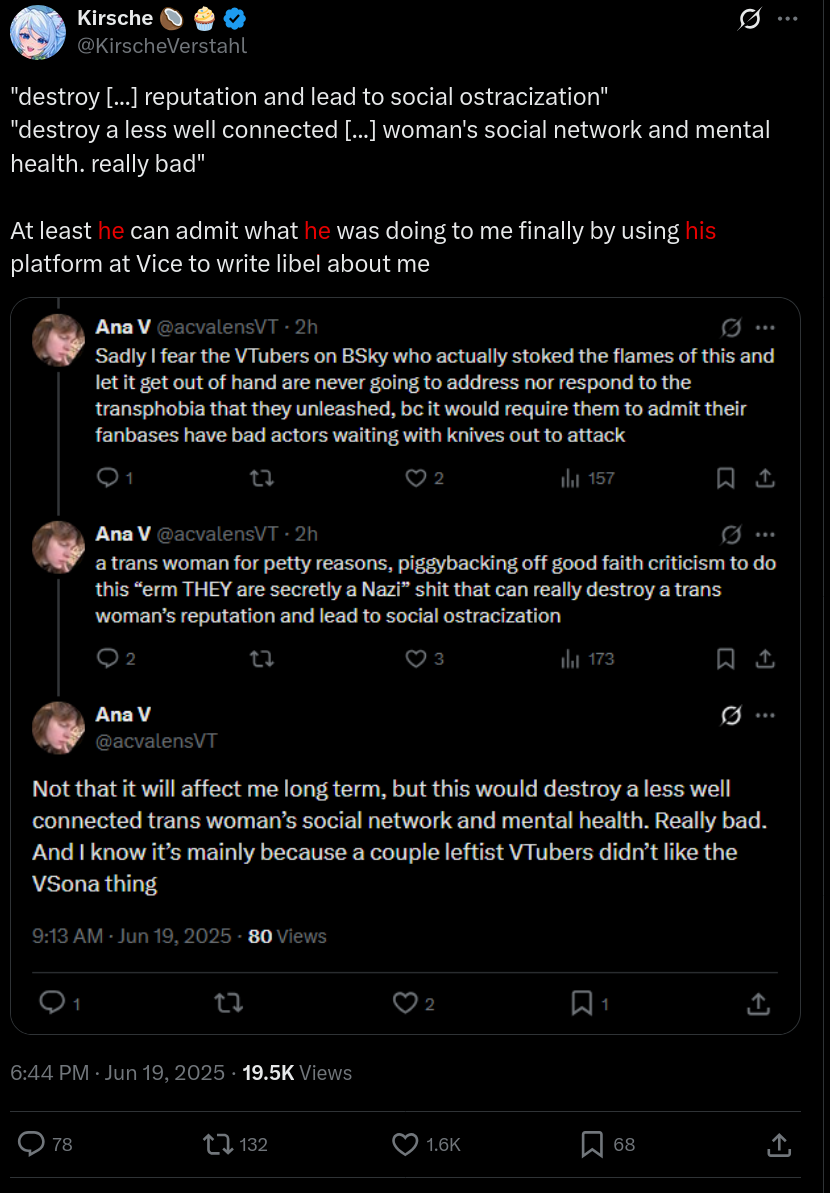The image size is (830, 1193).
Task: Open more options on first Ana V reply
Action: [765, 327]
